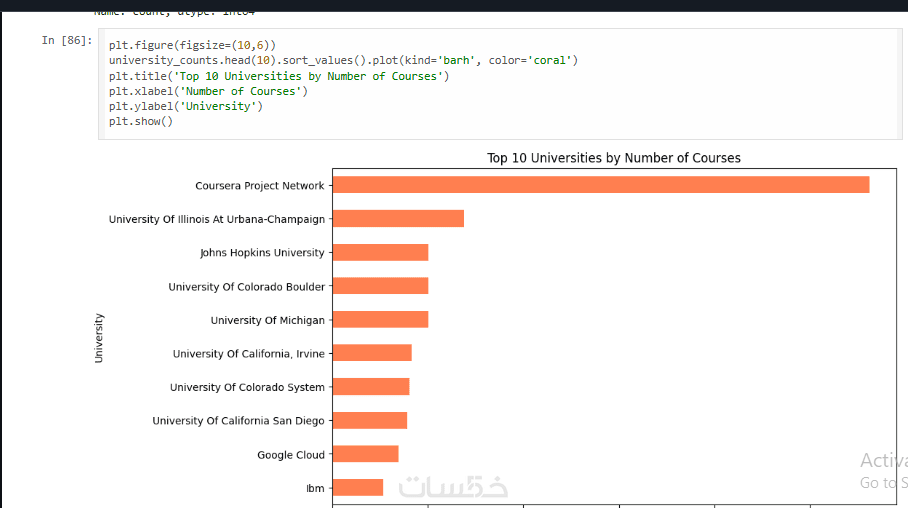Click the University Of Illinois At Urbana-Champaign label
Screen dimensions: 908x508
(x=217, y=220)
